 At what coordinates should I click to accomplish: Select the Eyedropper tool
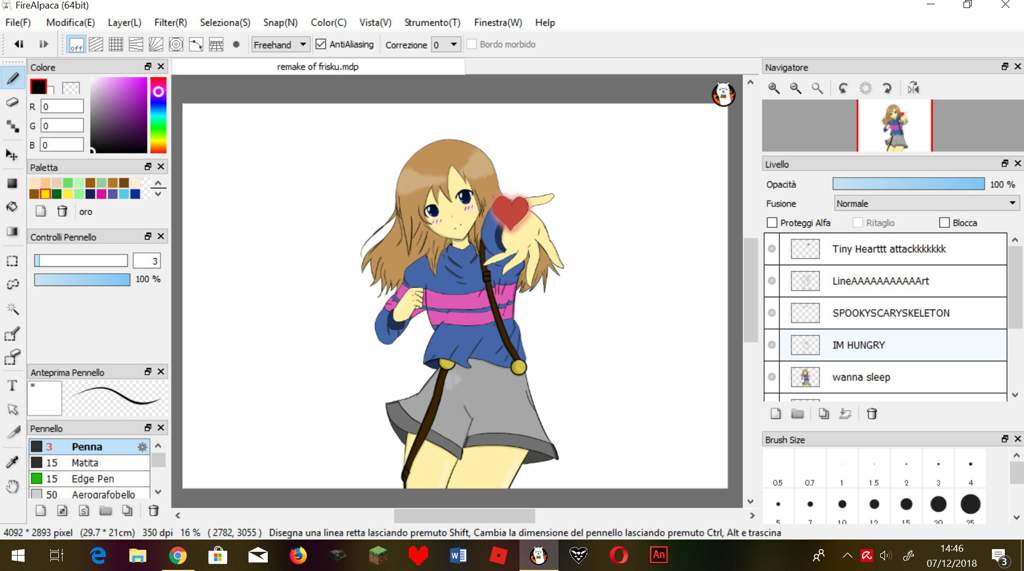[x=12, y=462]
